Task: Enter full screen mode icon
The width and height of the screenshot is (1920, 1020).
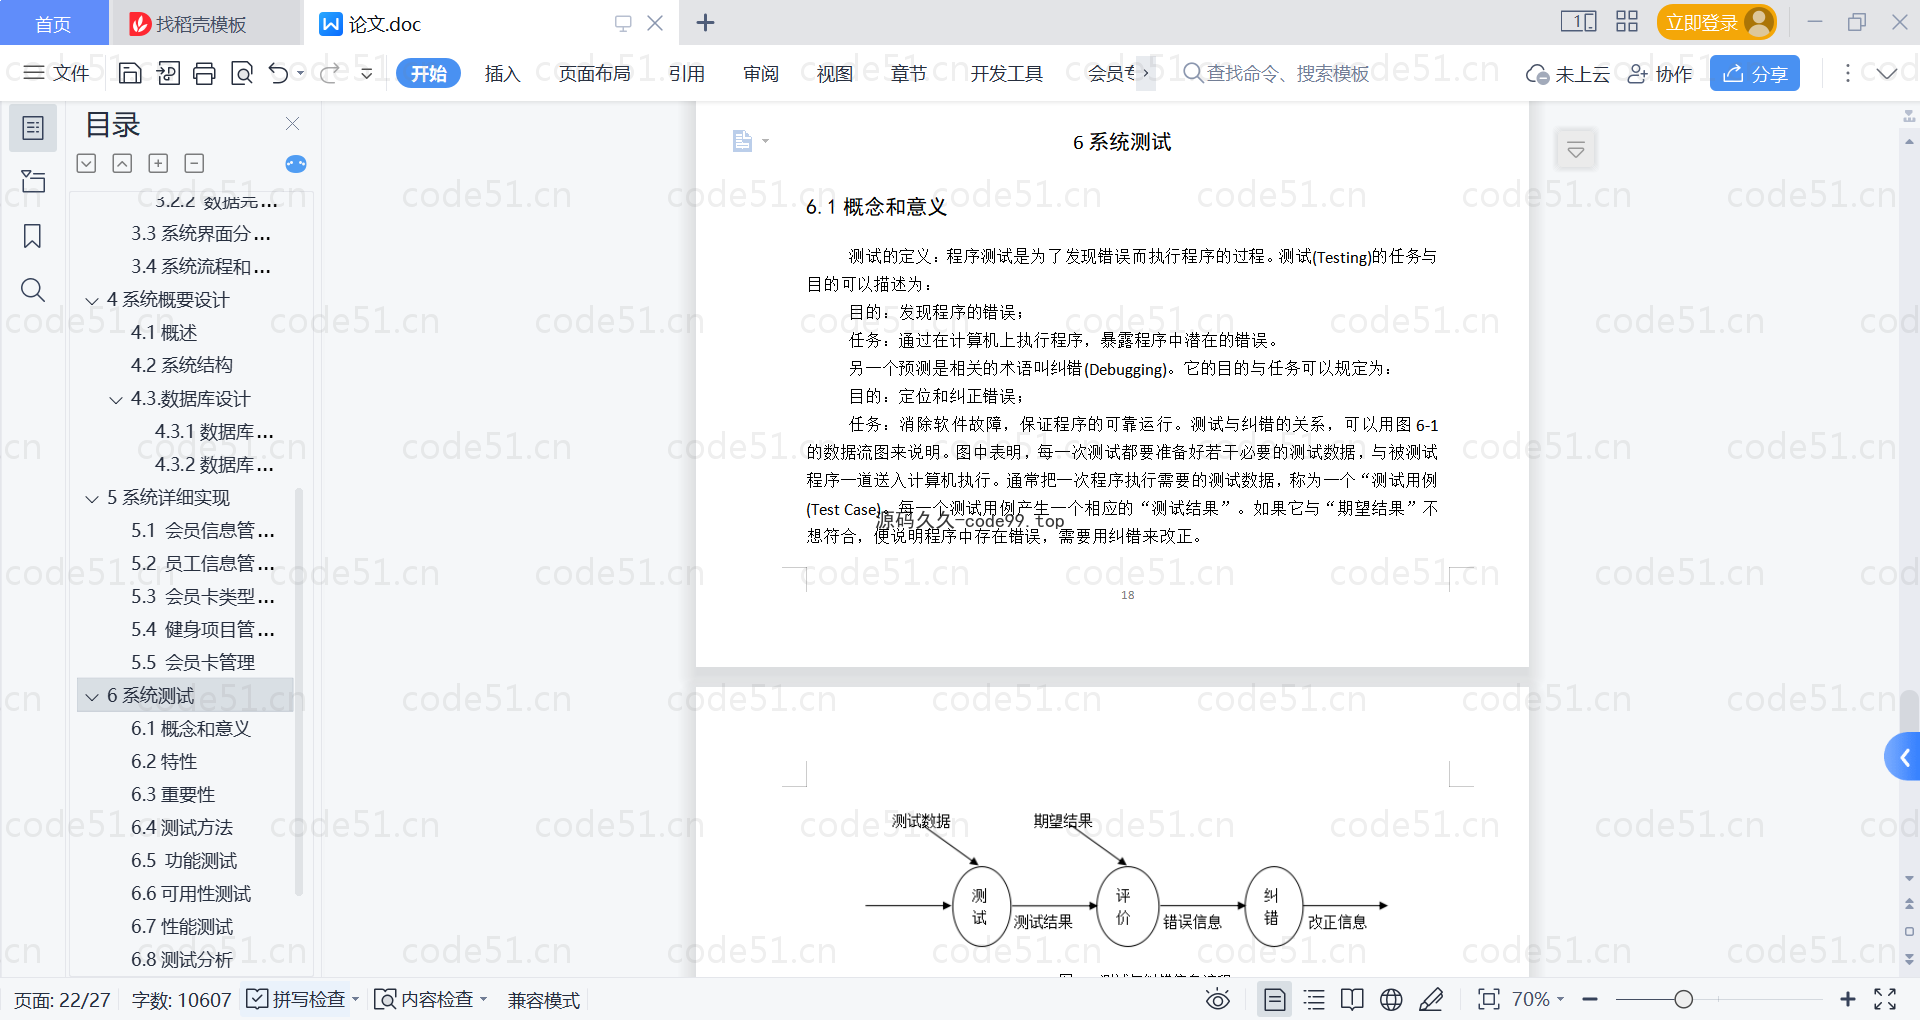Action: [x=1885, y=999]
